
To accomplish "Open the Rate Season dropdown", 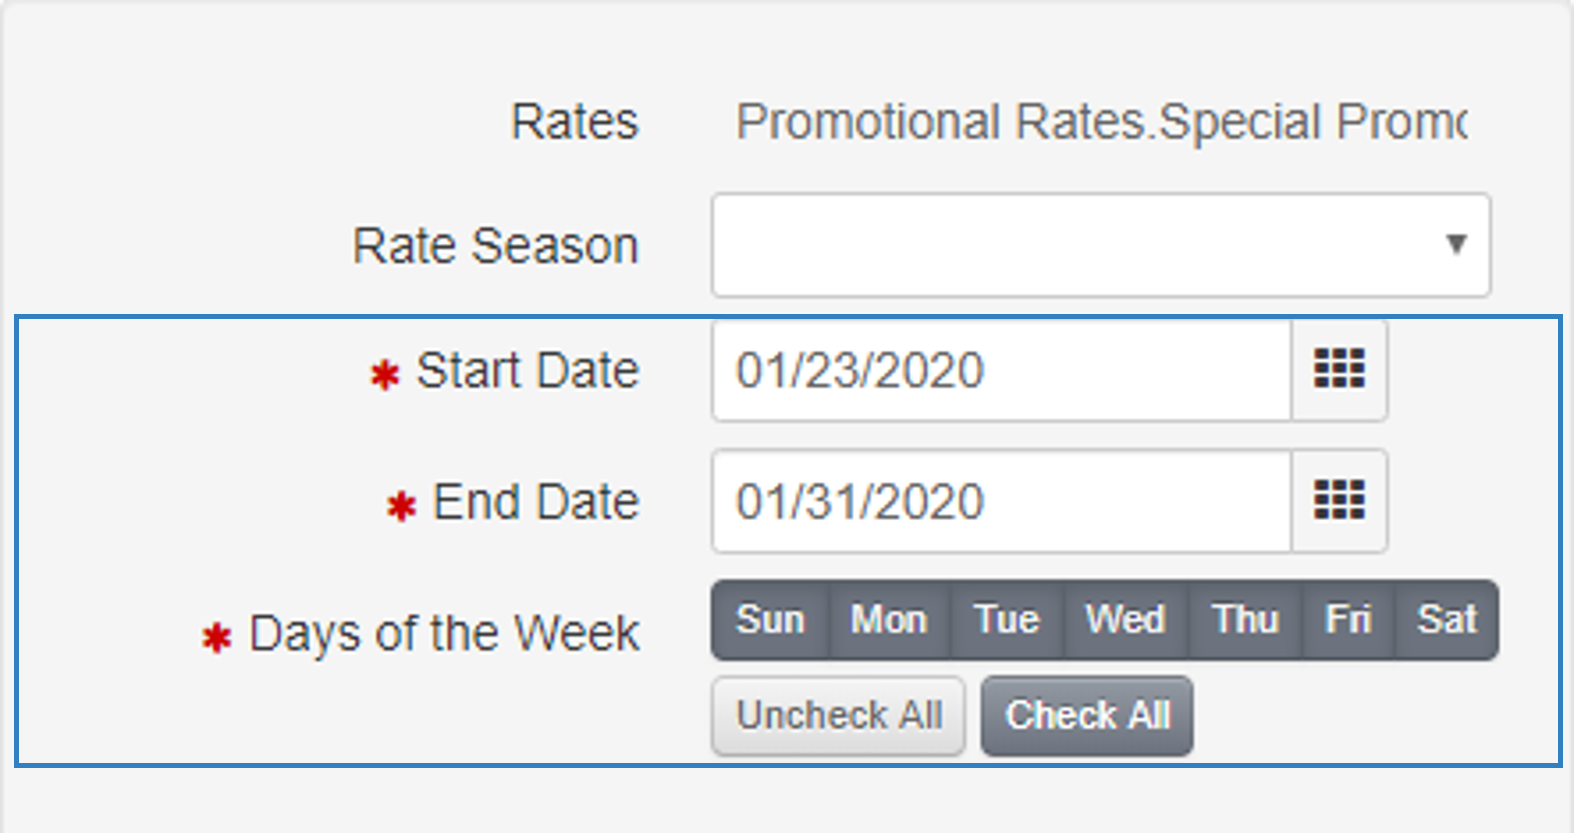I will point(1101,245).
